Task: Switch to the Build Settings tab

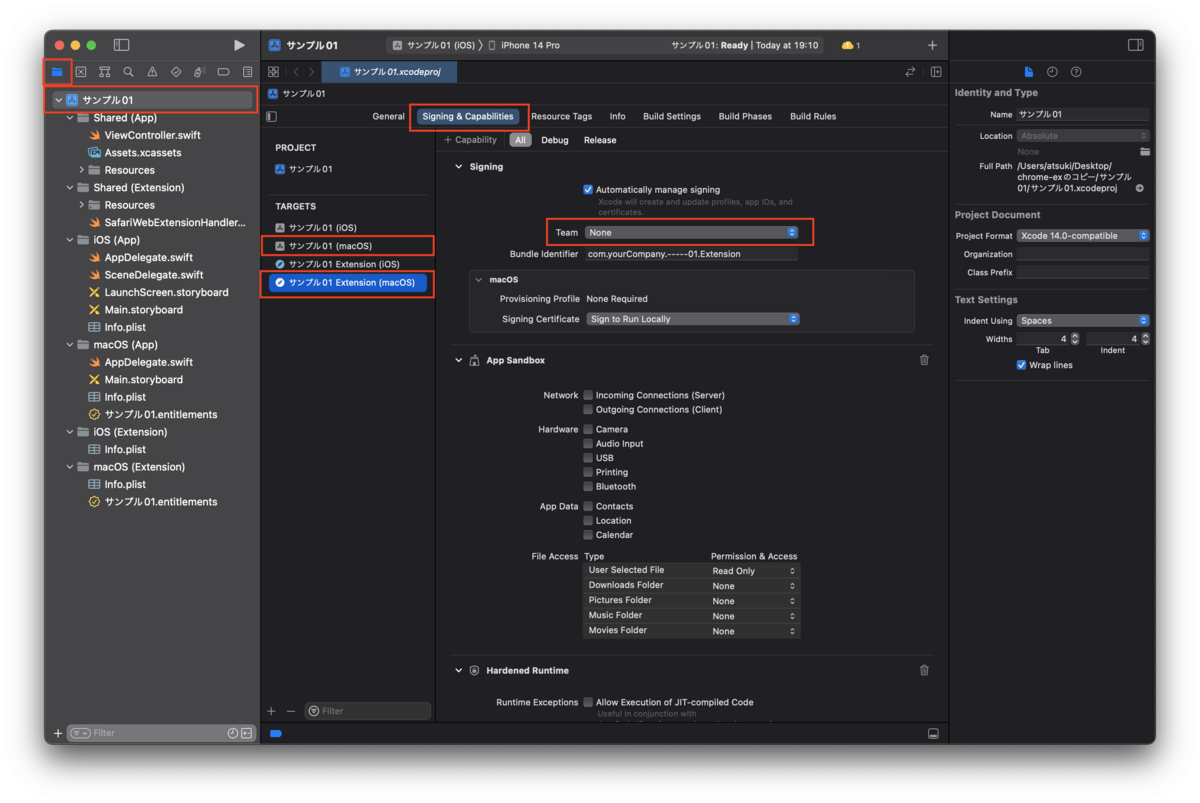Action: click(x=671, y=116)
